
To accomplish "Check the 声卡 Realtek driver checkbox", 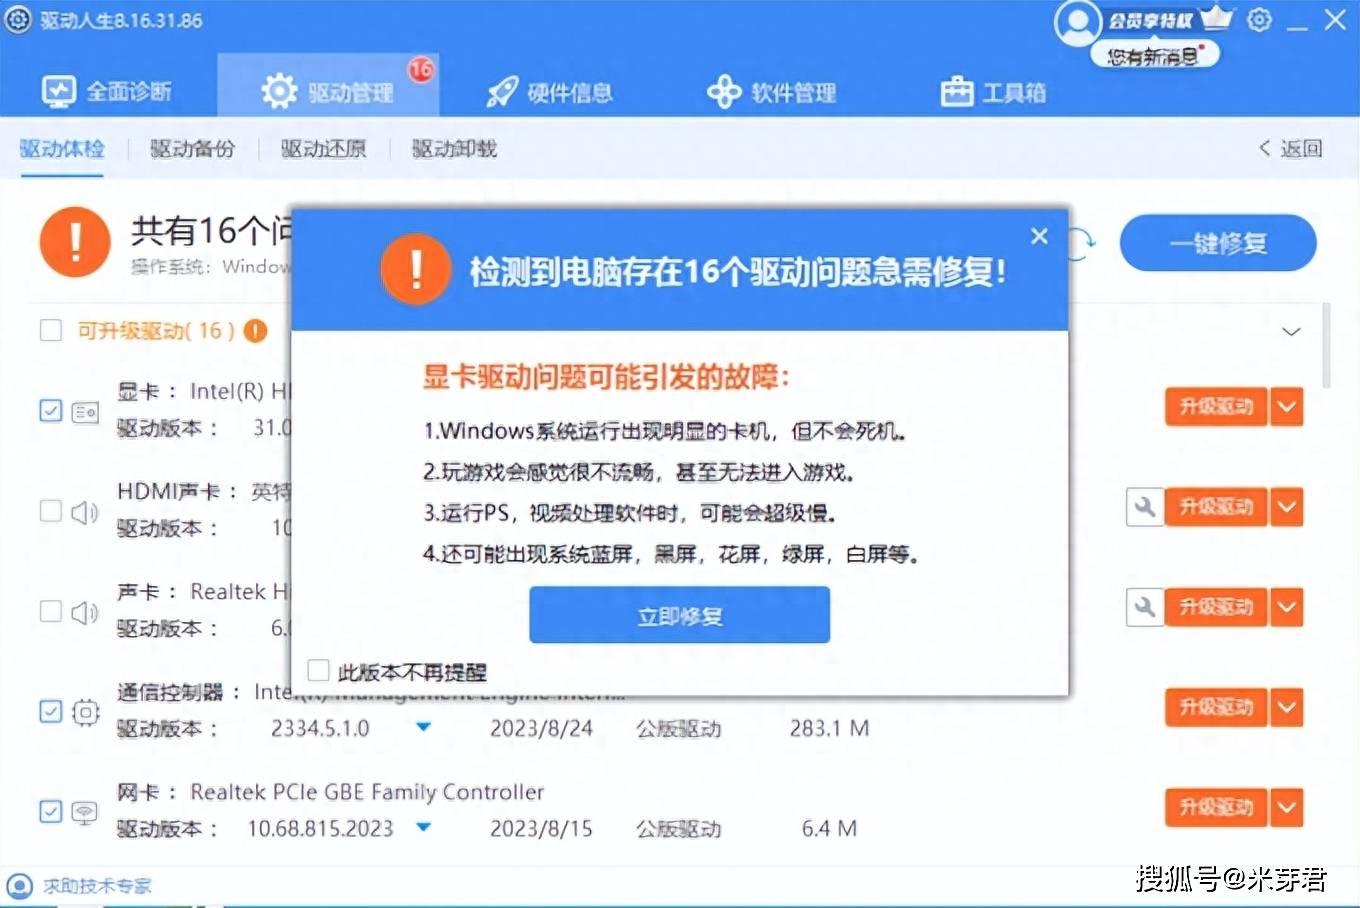I will 51,611.
